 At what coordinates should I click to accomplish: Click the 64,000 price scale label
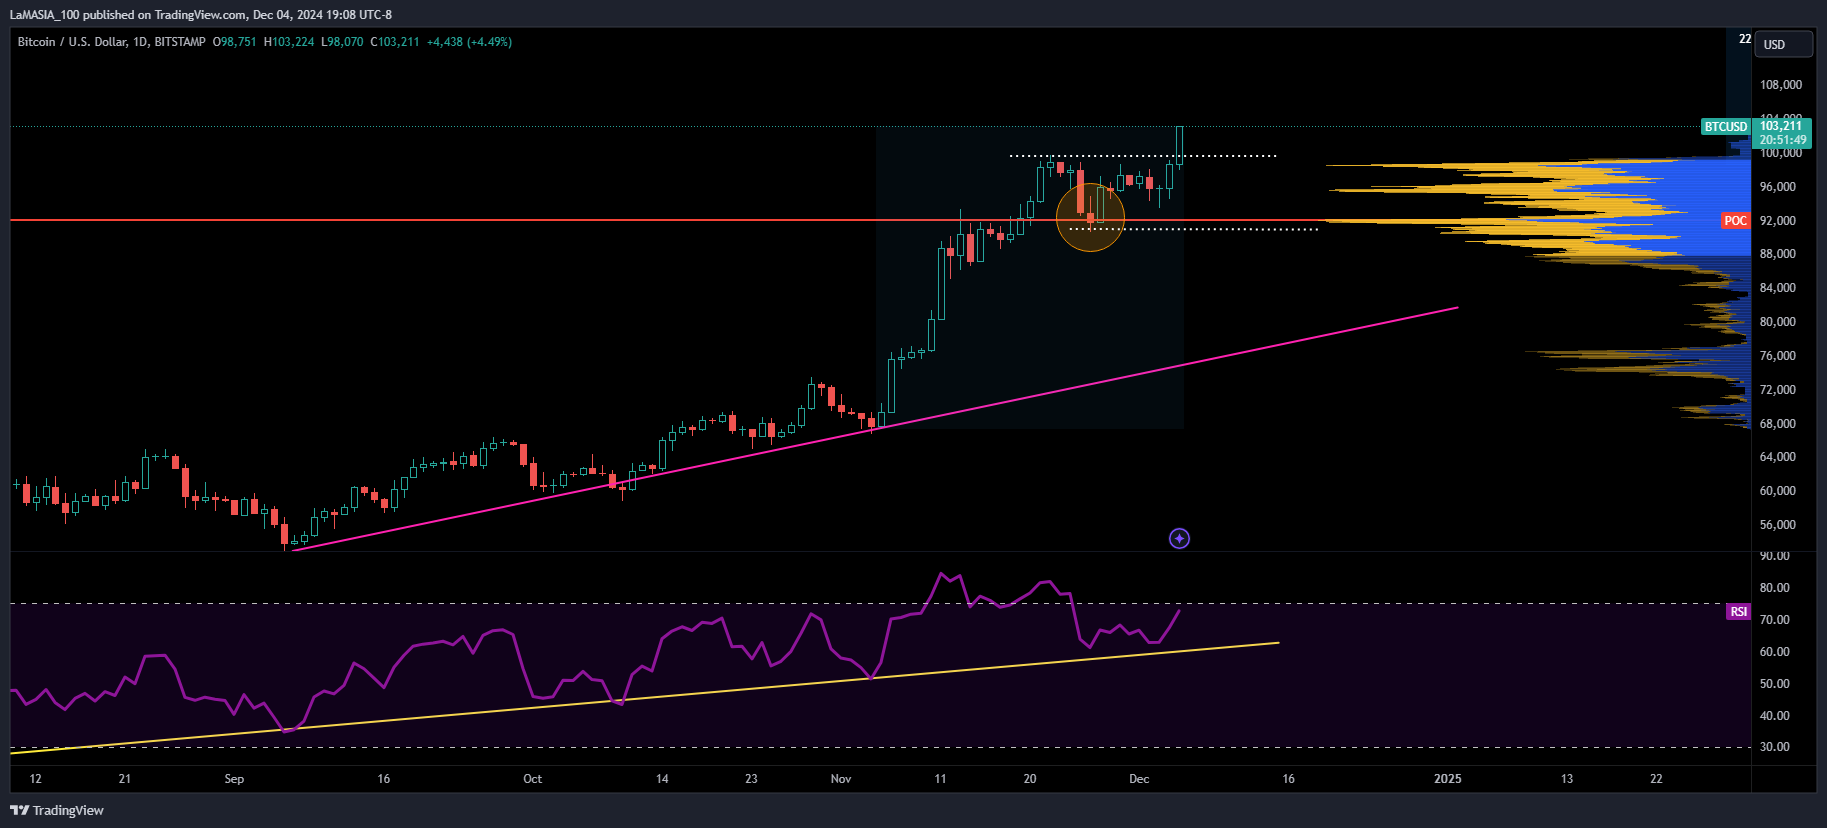click(1778, 457)
